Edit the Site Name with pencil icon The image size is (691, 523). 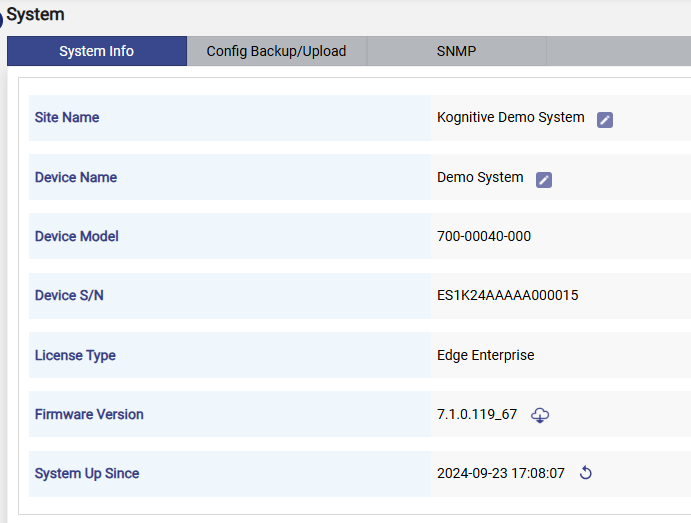click(x=605, y=119)
